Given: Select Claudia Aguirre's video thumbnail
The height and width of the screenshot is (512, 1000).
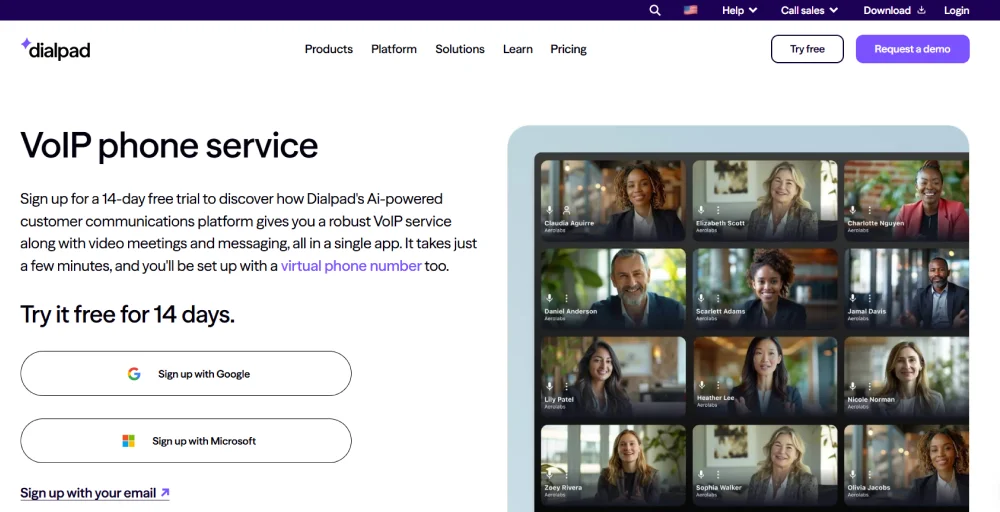Looking at the screenshot, I should coord(613,200).
